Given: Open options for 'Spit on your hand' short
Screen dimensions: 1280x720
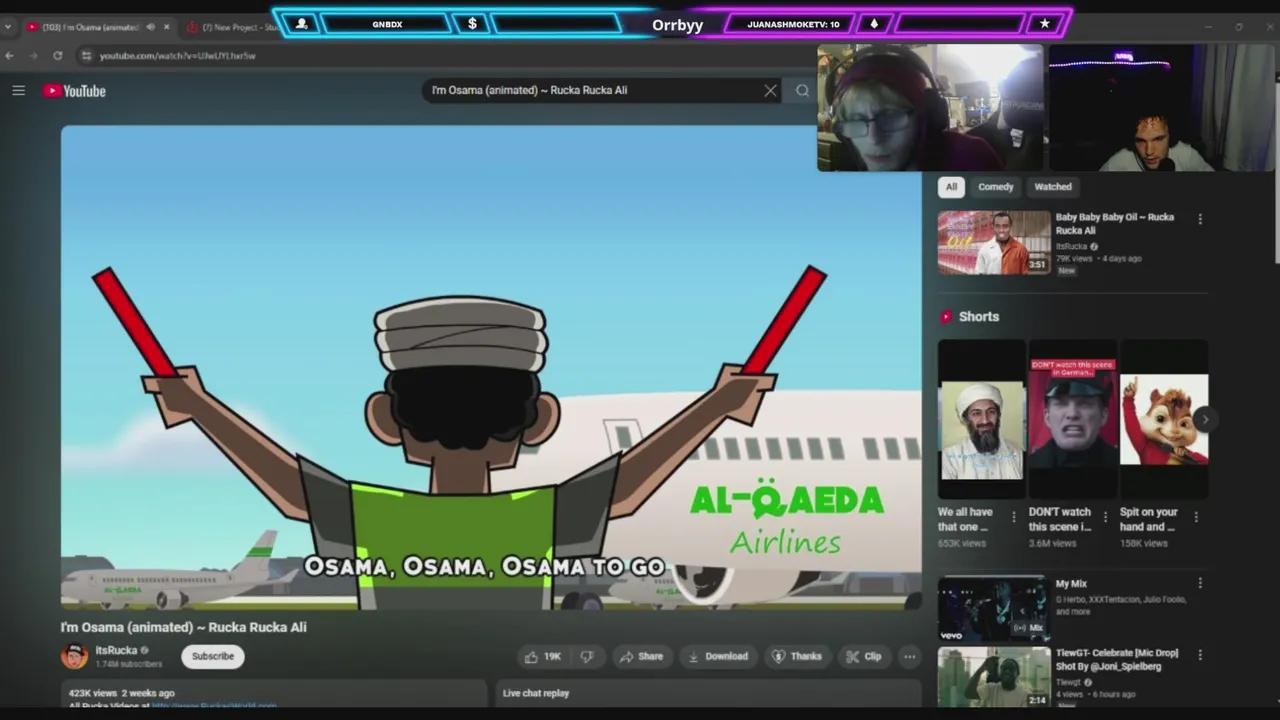Looking at the screenshot, I should click(1196, 517).
